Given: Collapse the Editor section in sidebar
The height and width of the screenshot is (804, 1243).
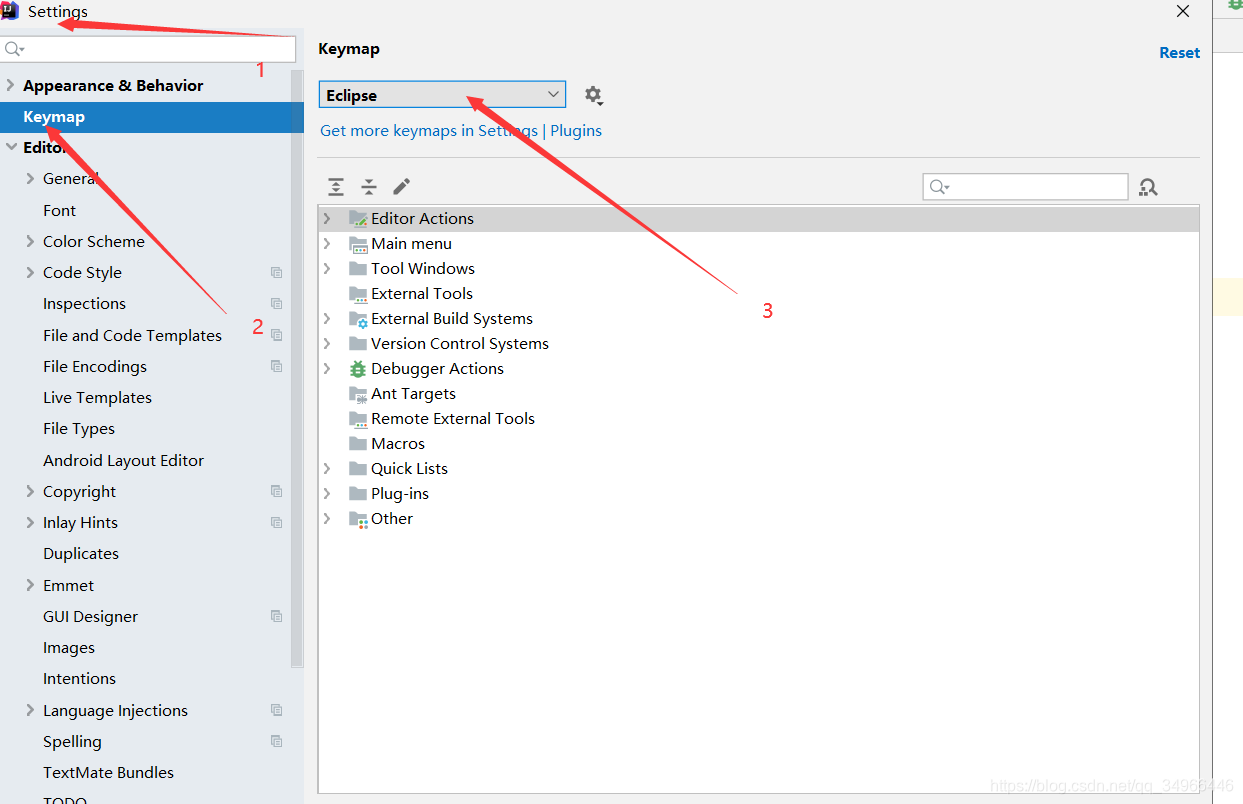Looking at the screenshot, I should 11,148.
